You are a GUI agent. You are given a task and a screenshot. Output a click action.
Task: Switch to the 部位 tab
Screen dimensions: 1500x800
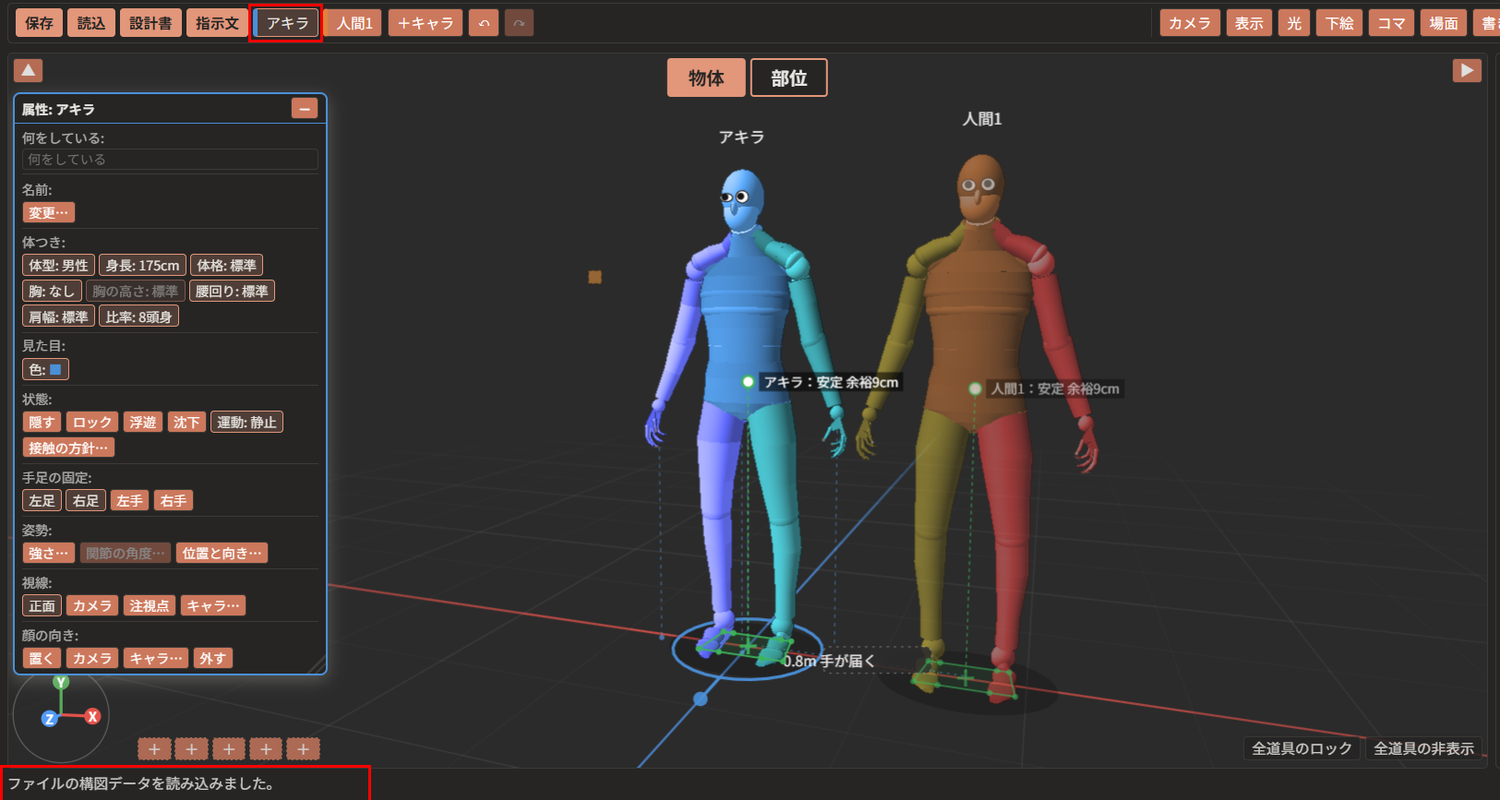789,78
